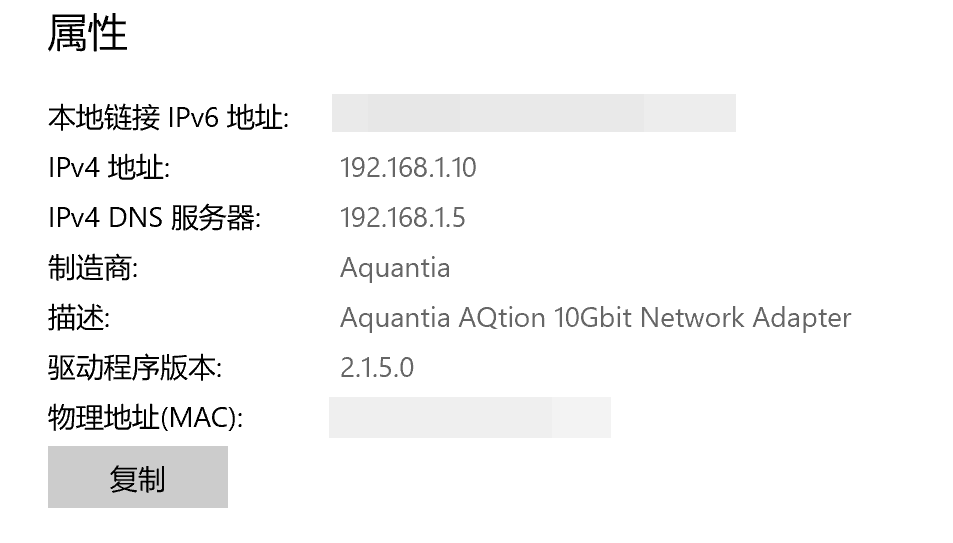Screen dimensions: 953x543
Task: Select the 制造商 label
Action: [93, 268]
